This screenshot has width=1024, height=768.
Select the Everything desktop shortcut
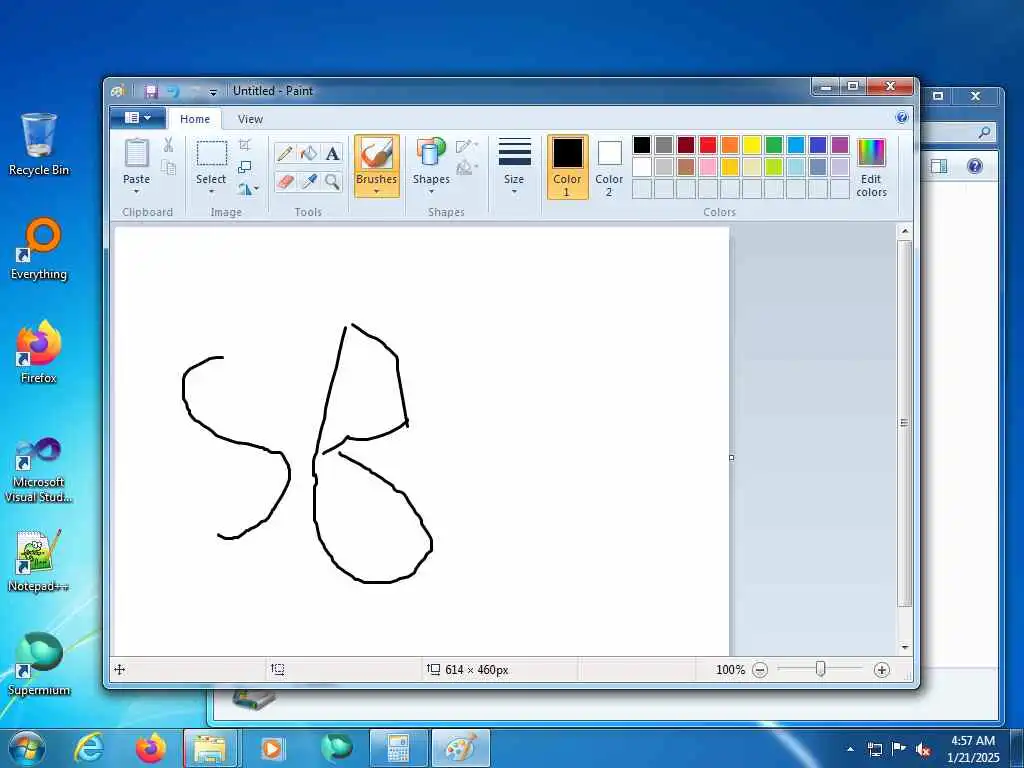[39, 249]
